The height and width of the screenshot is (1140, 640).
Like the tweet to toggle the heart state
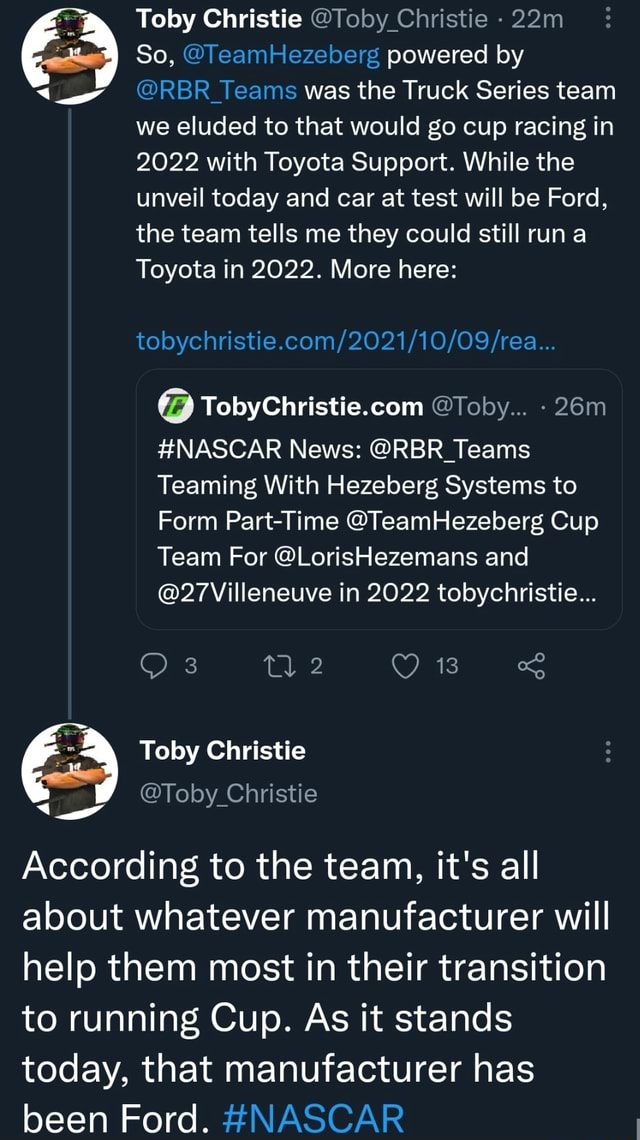click(407, 667)
